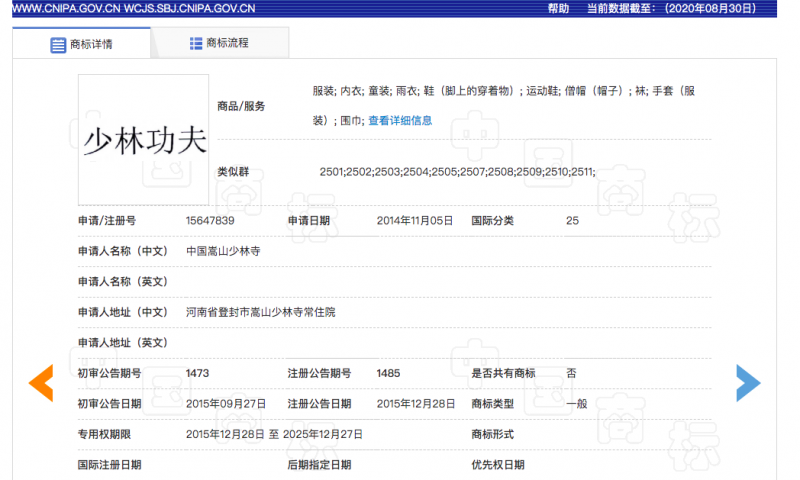The image size is (800, 480).
Task: Click the 后期指定日期 label
Action: (319, 465)
